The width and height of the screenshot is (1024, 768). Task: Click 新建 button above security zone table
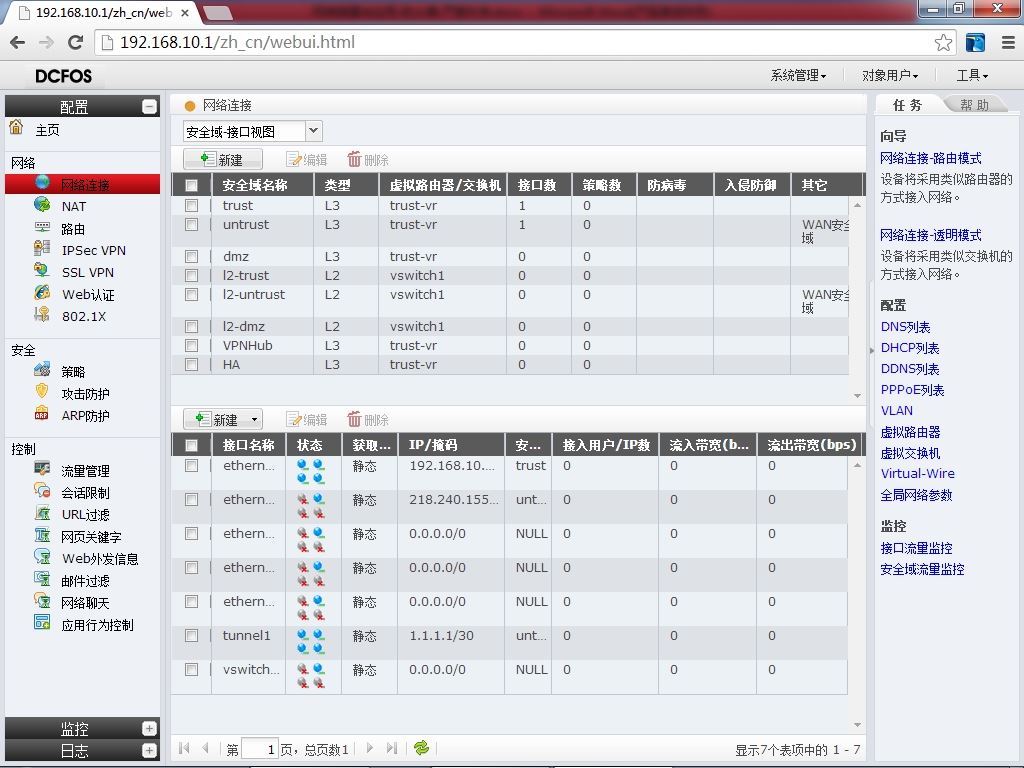(x=223, y=159)
